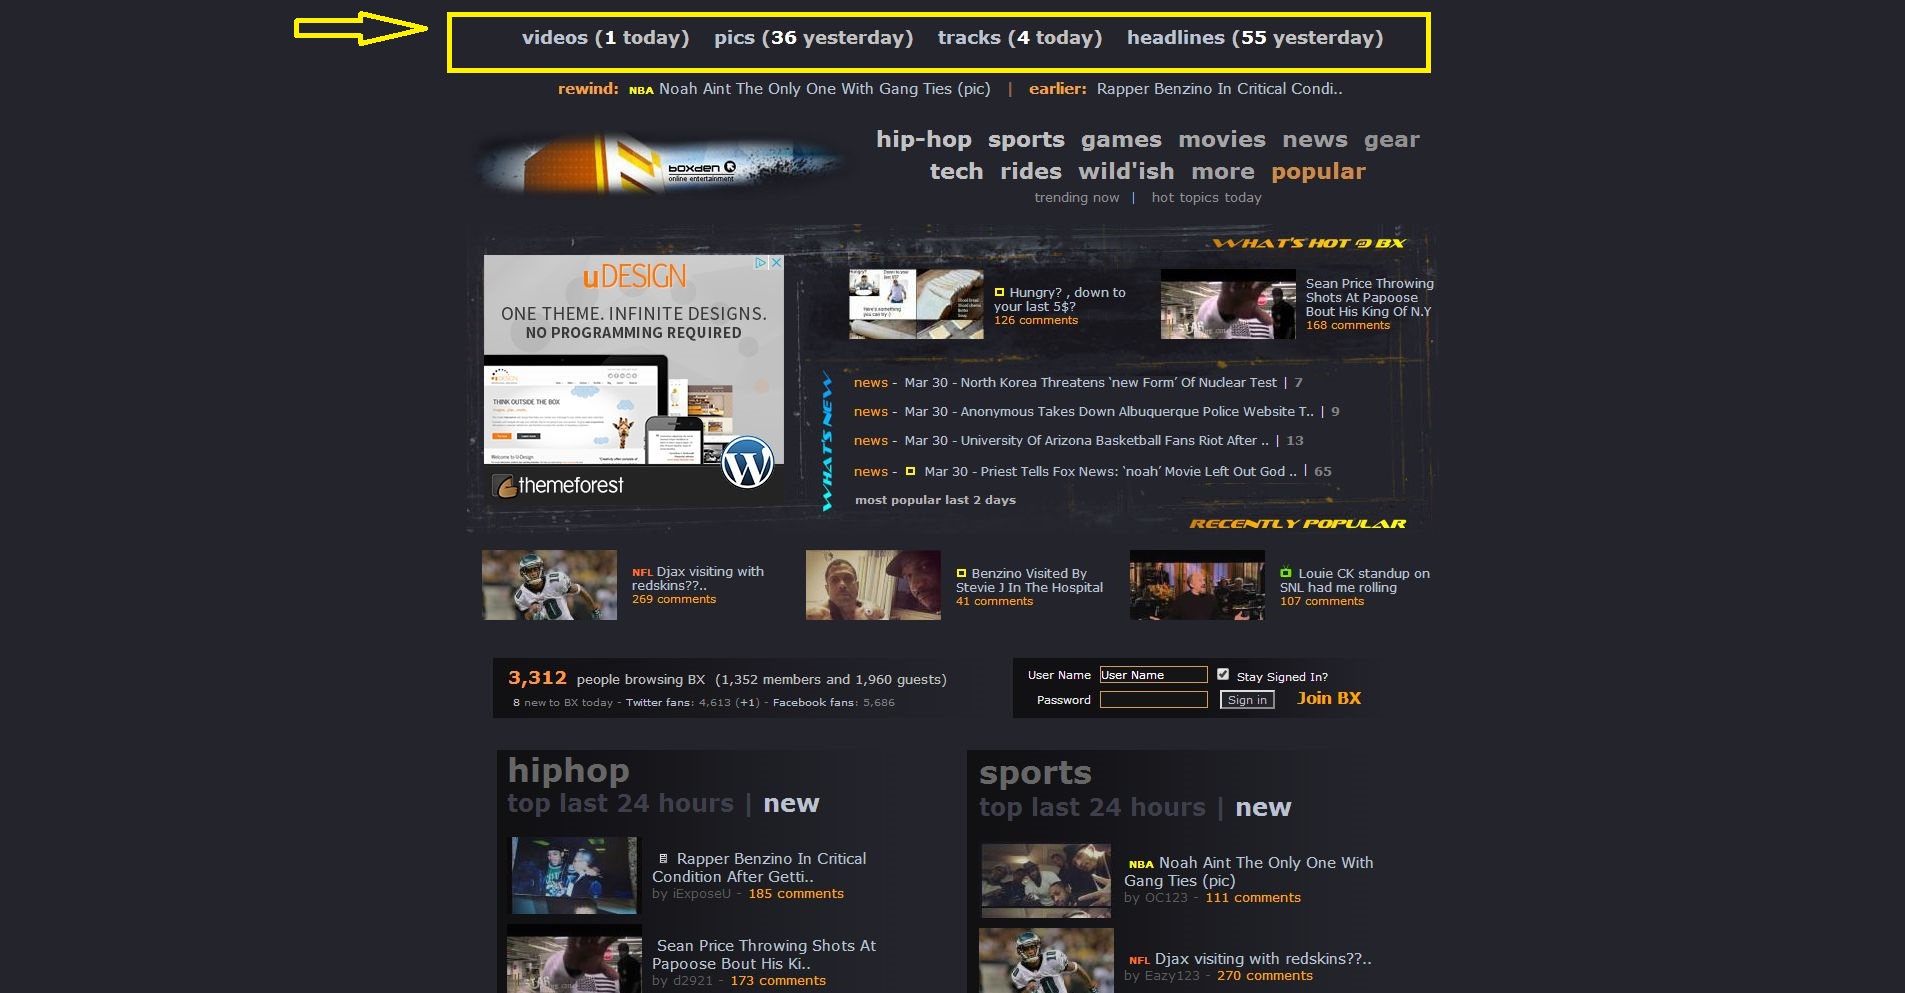The width and height of the screenshot is (1905, 993).
Task: Click the NFL tag beside 'Djax visiting with' in Recently Popular
Action: [x=642, y=573]
